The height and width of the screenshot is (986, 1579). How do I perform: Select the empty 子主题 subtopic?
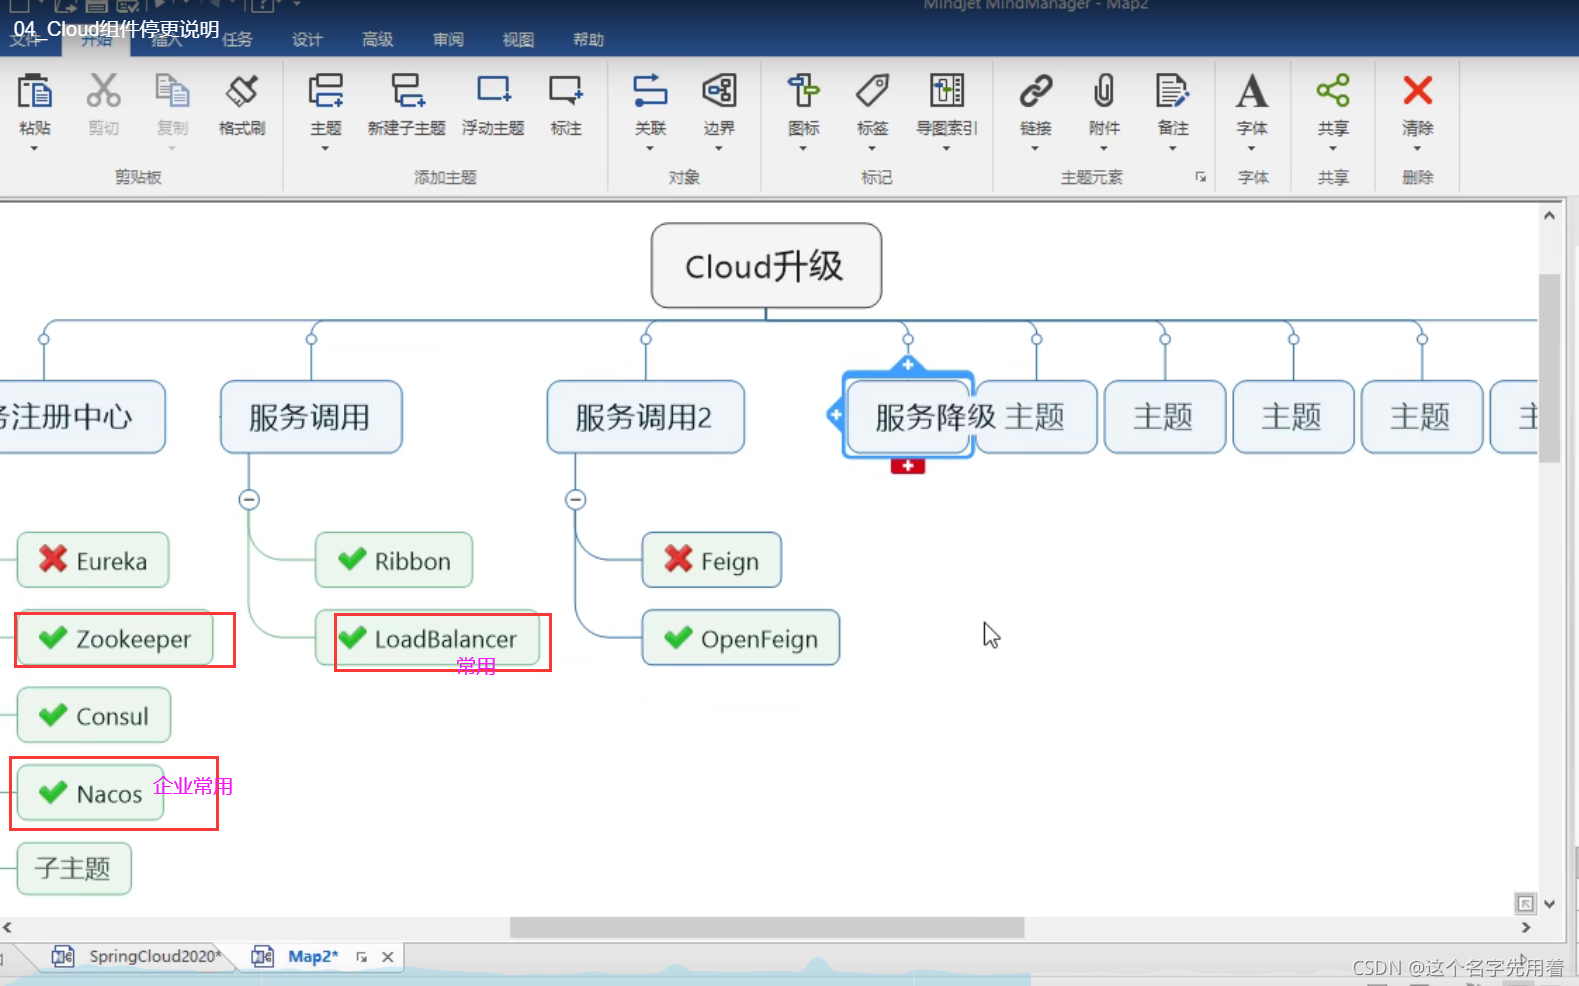74,868
